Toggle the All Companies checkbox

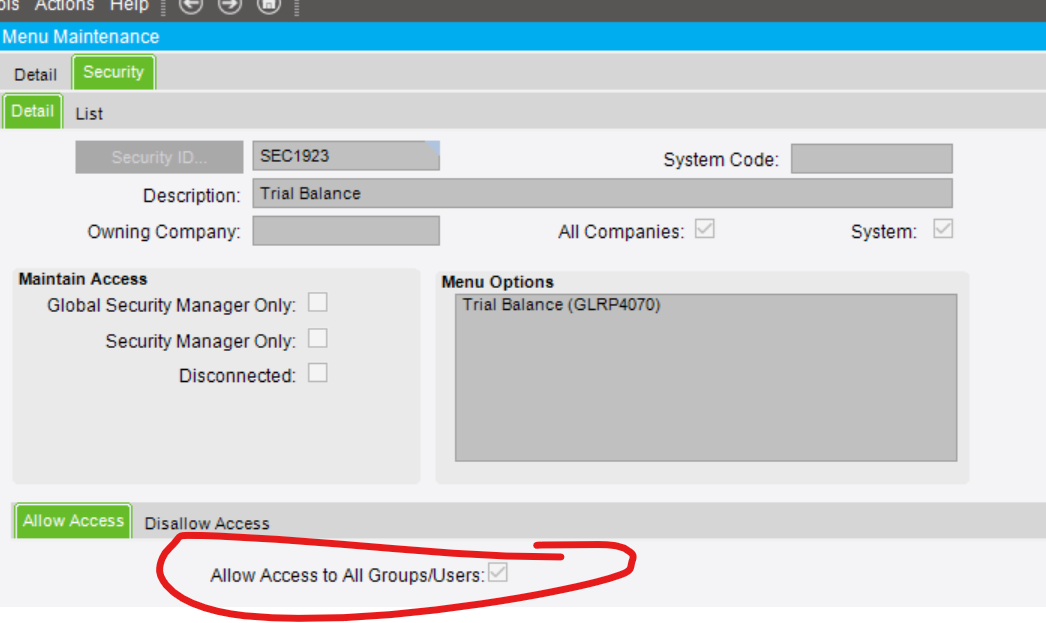tap(704, 229)
